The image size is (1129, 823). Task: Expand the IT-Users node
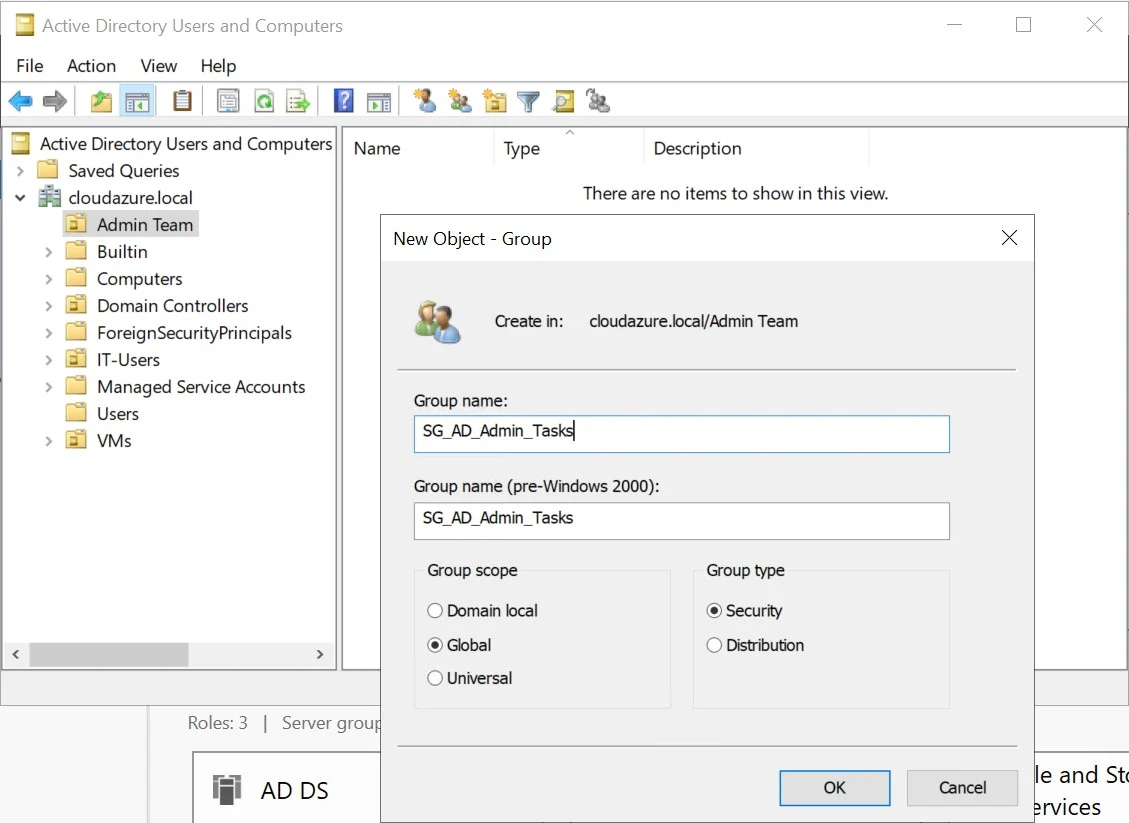48,360
